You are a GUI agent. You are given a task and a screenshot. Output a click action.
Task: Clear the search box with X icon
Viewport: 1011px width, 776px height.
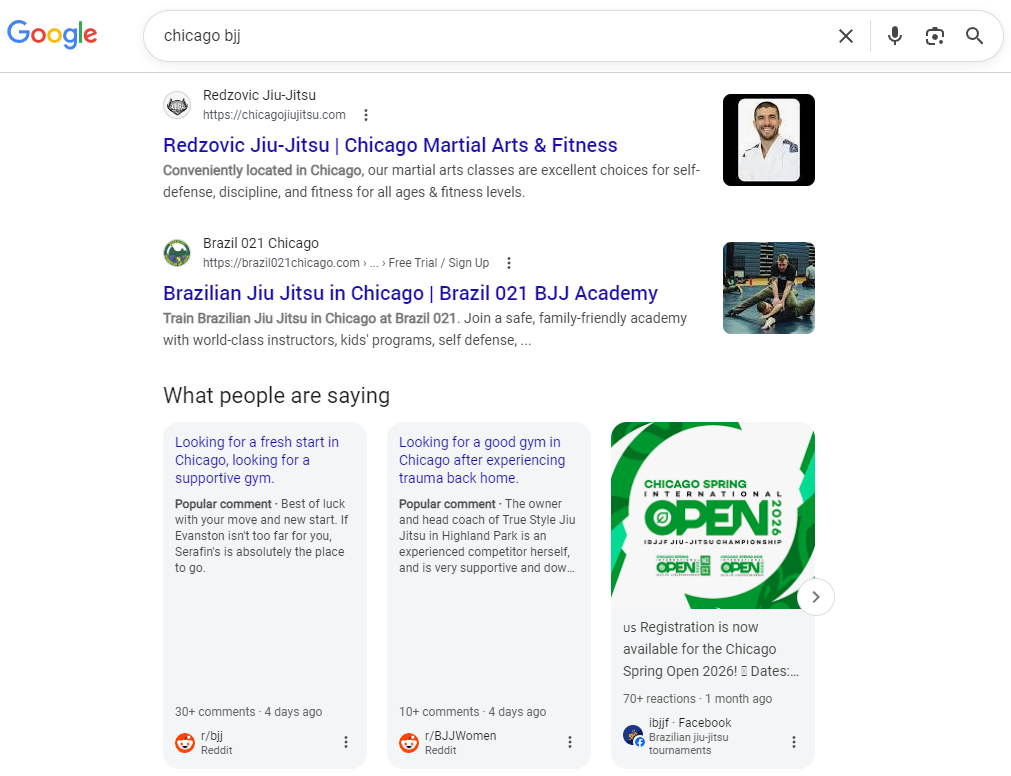pos(845,36)
